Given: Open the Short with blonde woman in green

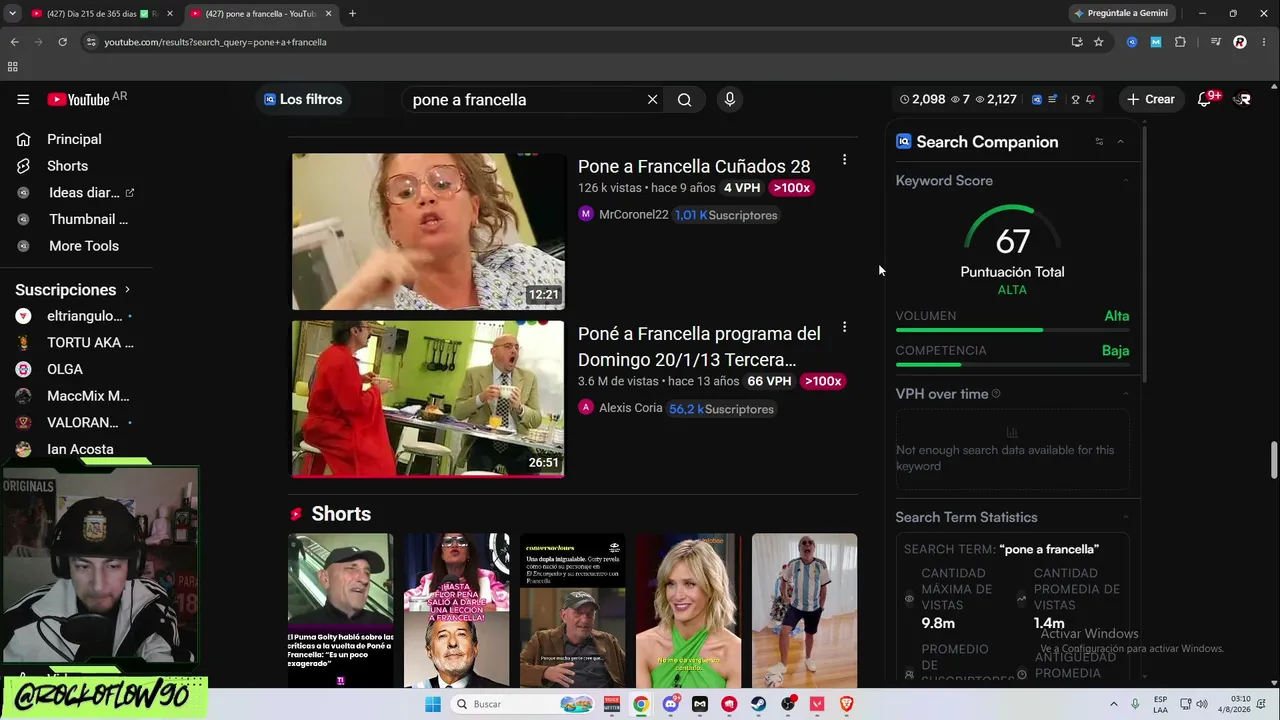Looking at the screenshot, I should pos(688,610).
